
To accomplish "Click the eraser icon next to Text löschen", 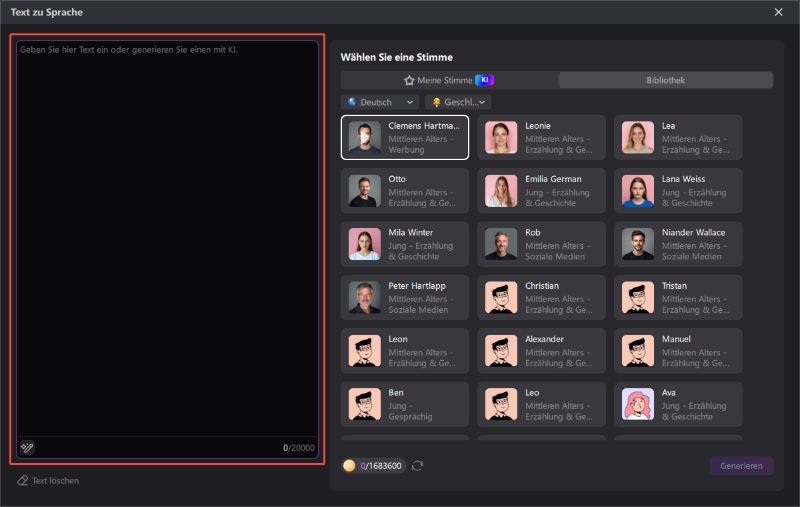I will 22,481.
